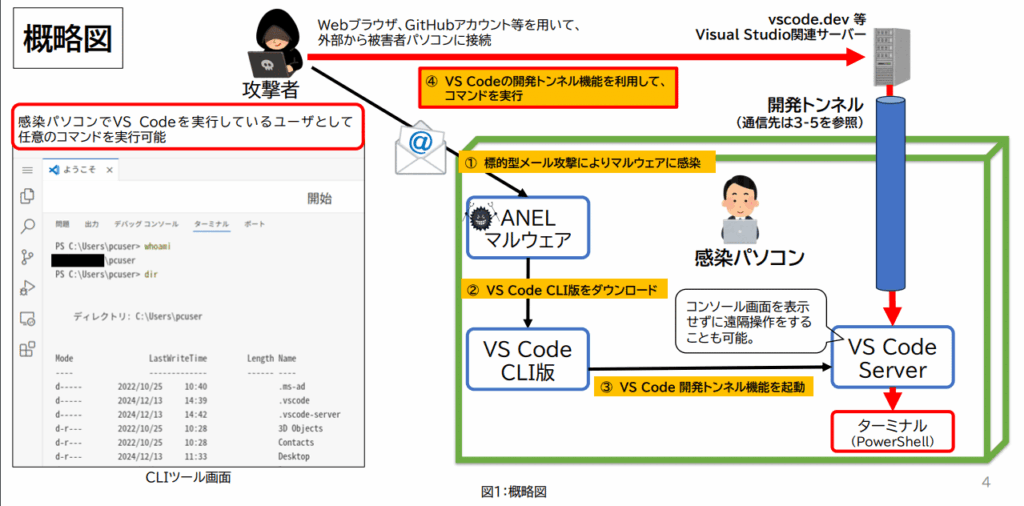Click the 感染パソコン label
1024x506 pixels.
pyautogui.click(x=749, y=257)
